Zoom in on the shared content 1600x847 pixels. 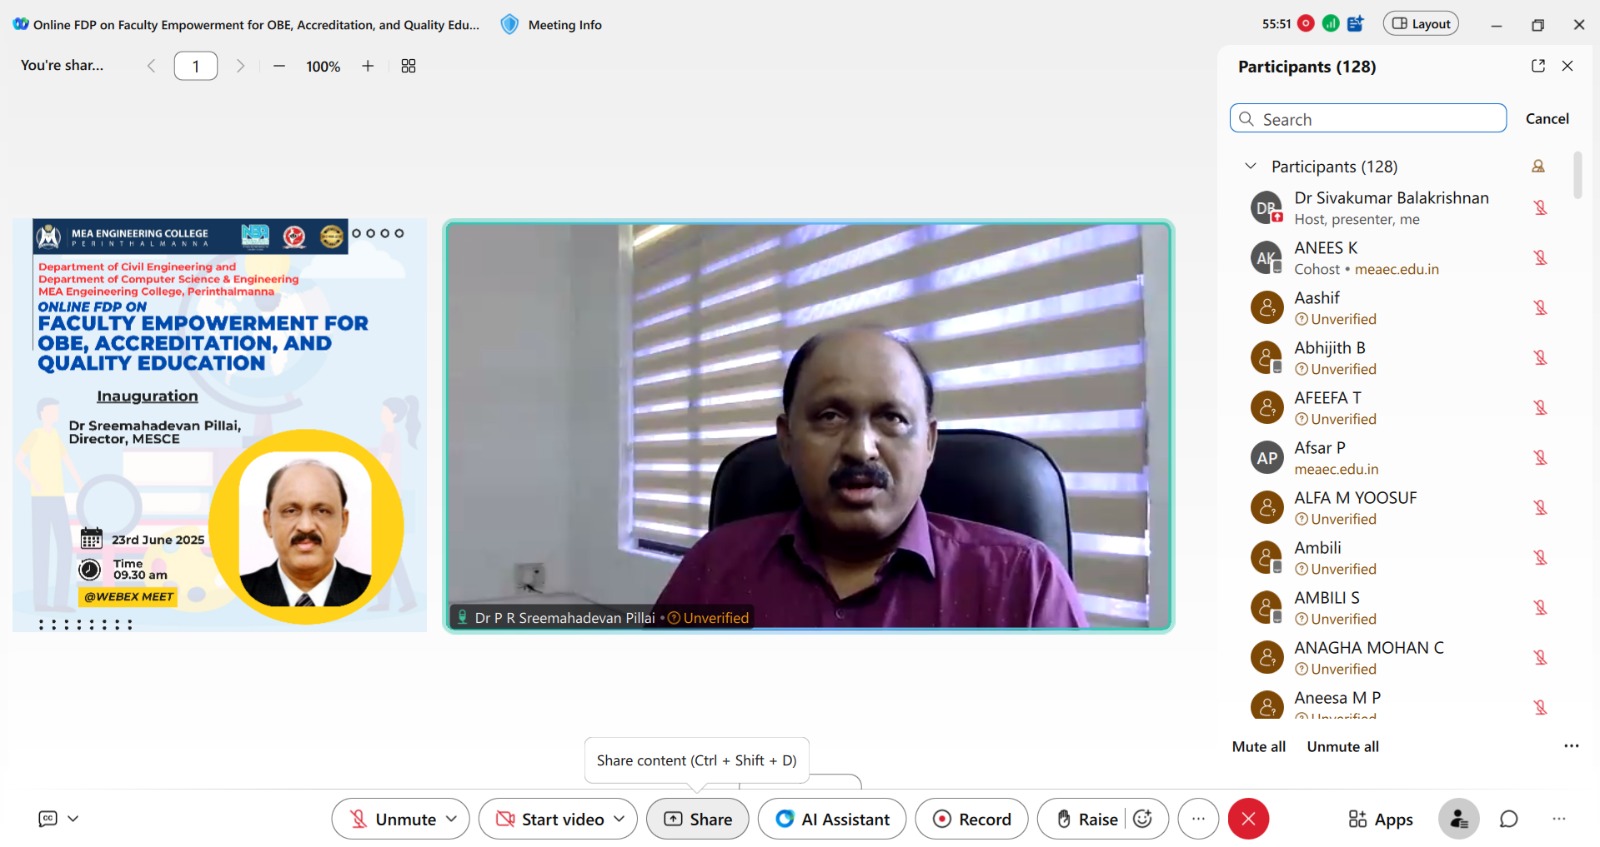(368, 66)
